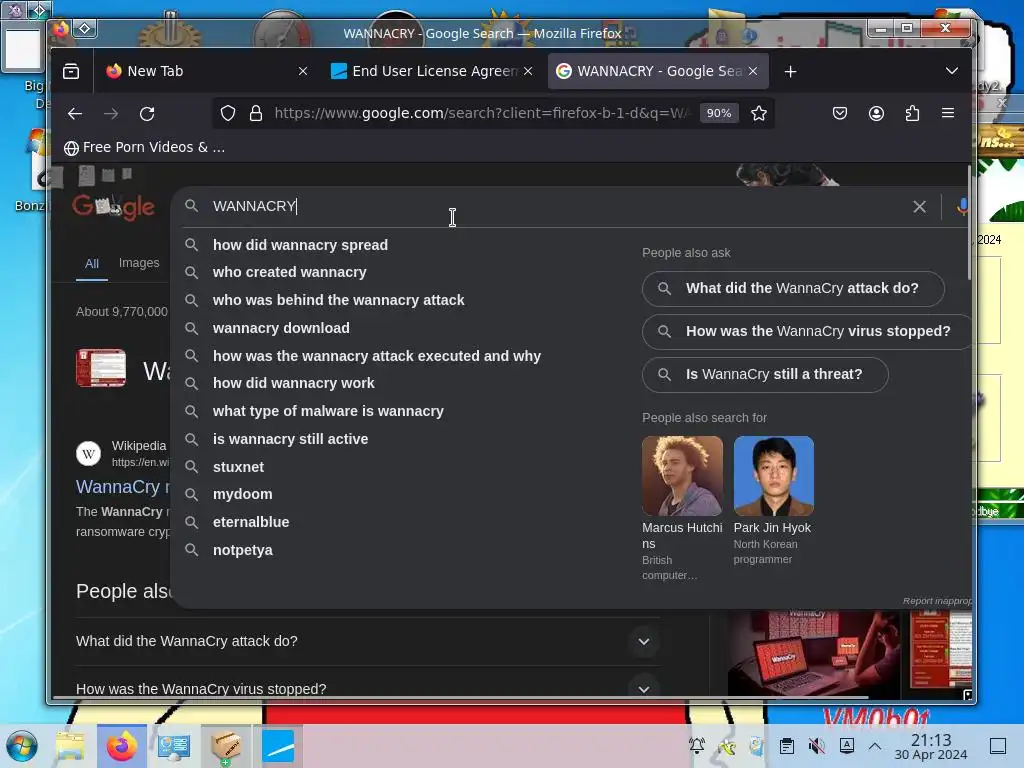This screenshot has width=1024, height=768.
Task: Save page to Pocket
Action: coord(840,114)
